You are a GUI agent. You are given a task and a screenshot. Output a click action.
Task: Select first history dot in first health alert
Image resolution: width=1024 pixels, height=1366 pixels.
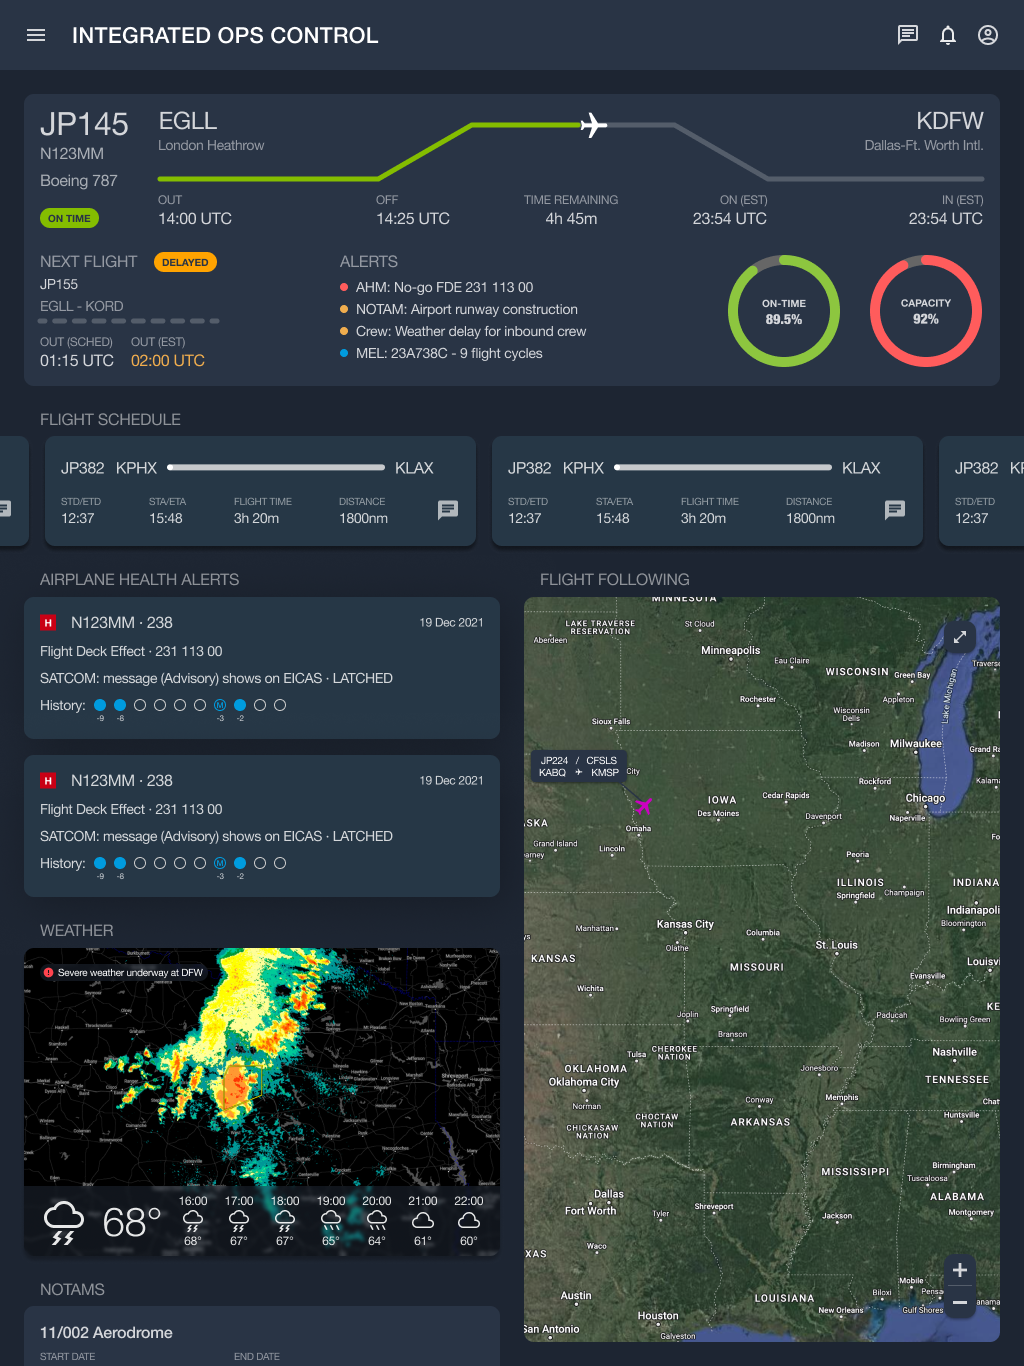(100, 705)
